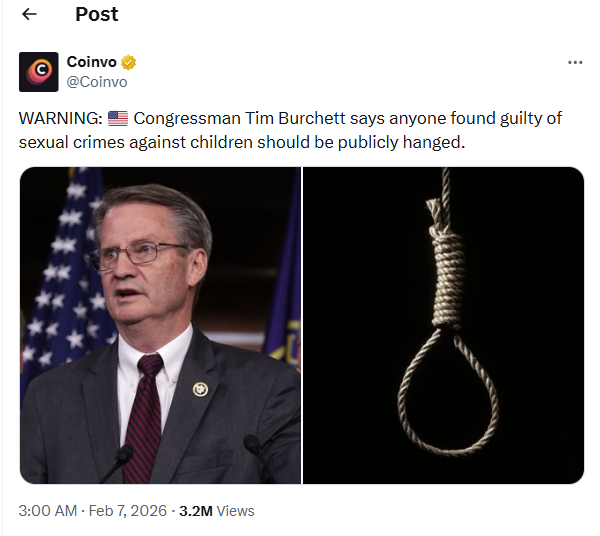
Task: Click the gold verified badge
Action: 129,62
